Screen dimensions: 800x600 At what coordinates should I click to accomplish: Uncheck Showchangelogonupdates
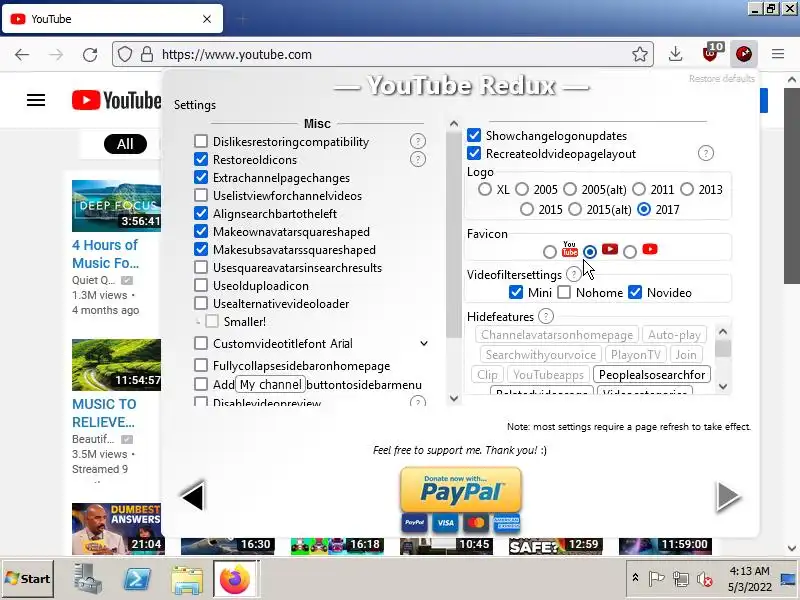tap(474, 135)
